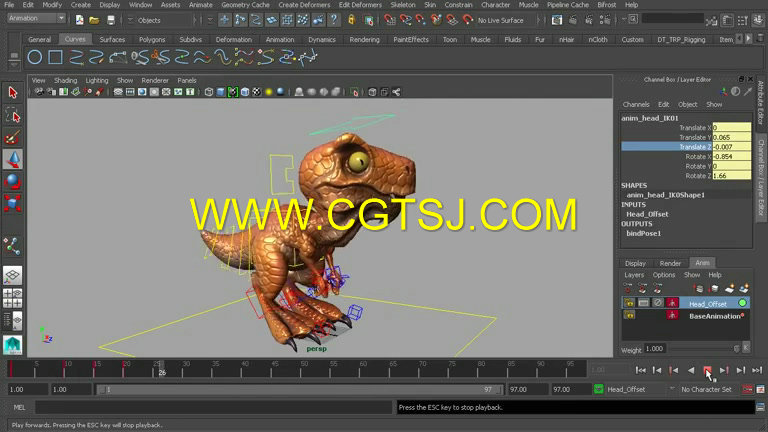This screenshot has height=432, width=768.
Task: Click the Save Scene disk icon
Action: [111, 20]
